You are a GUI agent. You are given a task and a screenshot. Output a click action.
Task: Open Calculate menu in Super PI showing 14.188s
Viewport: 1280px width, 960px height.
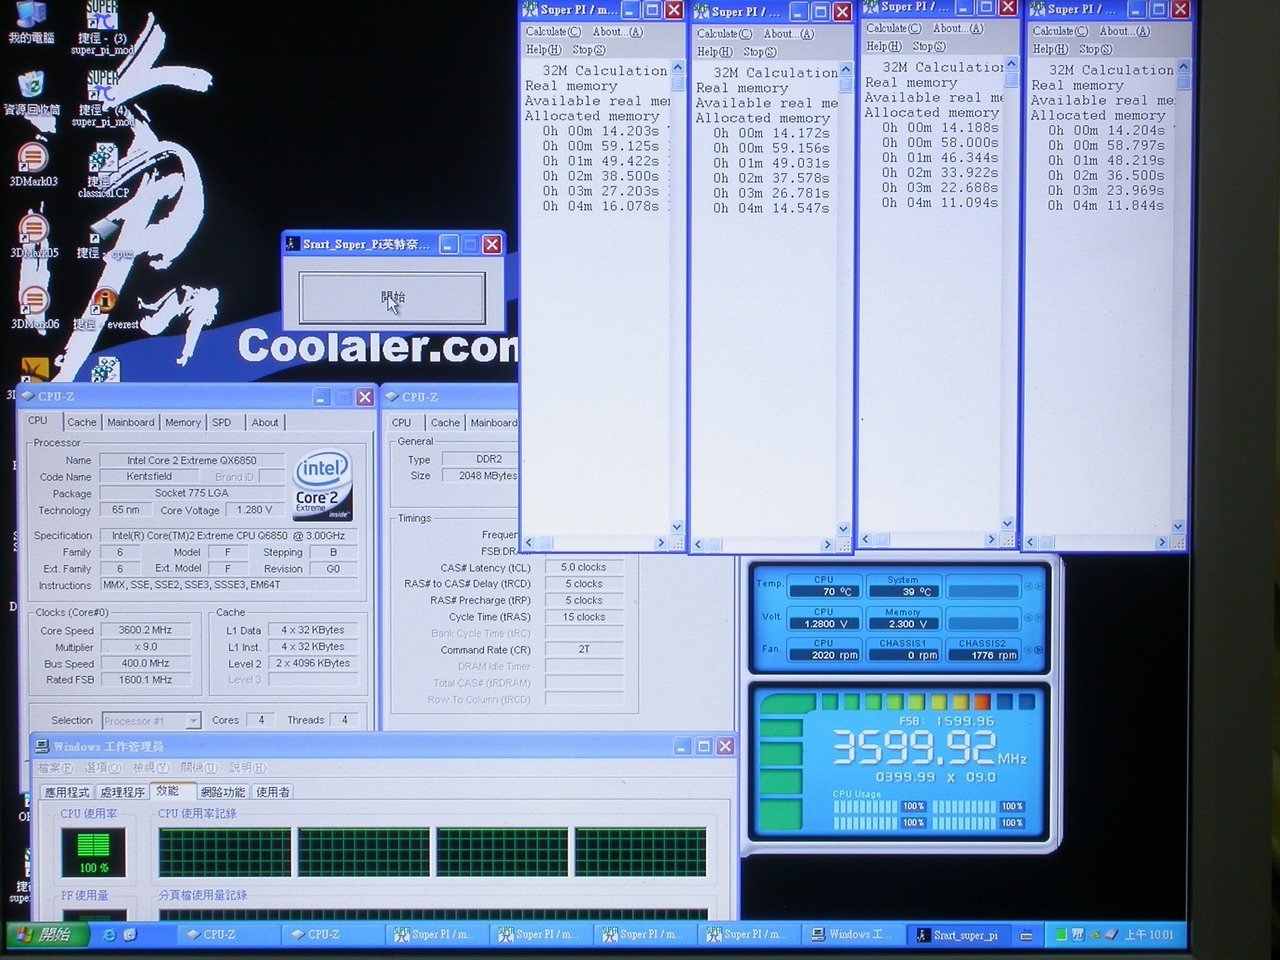tap(893, 28)
